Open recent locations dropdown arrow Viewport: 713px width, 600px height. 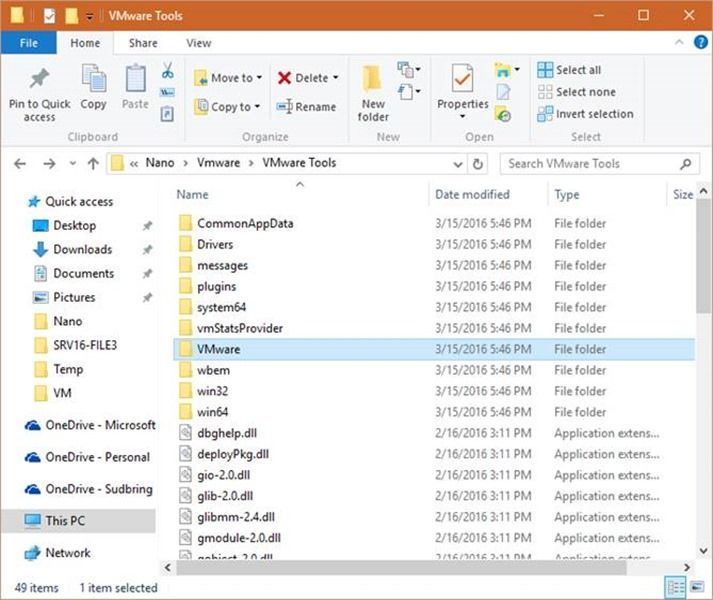coord(72,163)
